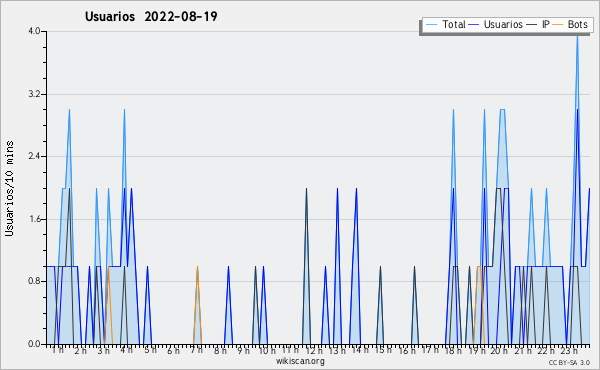
Task: Click the black IP spike near 12 h
Action: tap(306, 266)
